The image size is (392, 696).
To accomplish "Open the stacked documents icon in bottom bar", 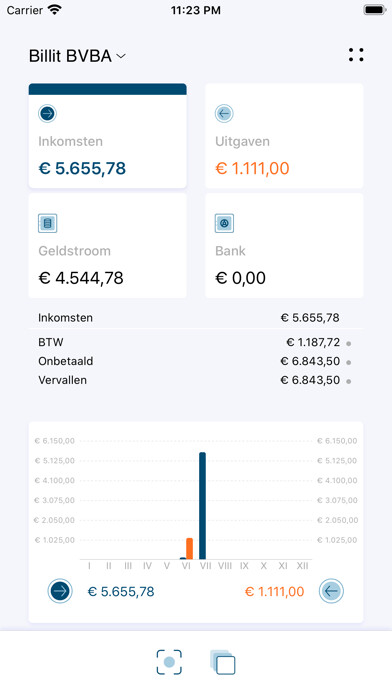I will [x=222, y=663].
